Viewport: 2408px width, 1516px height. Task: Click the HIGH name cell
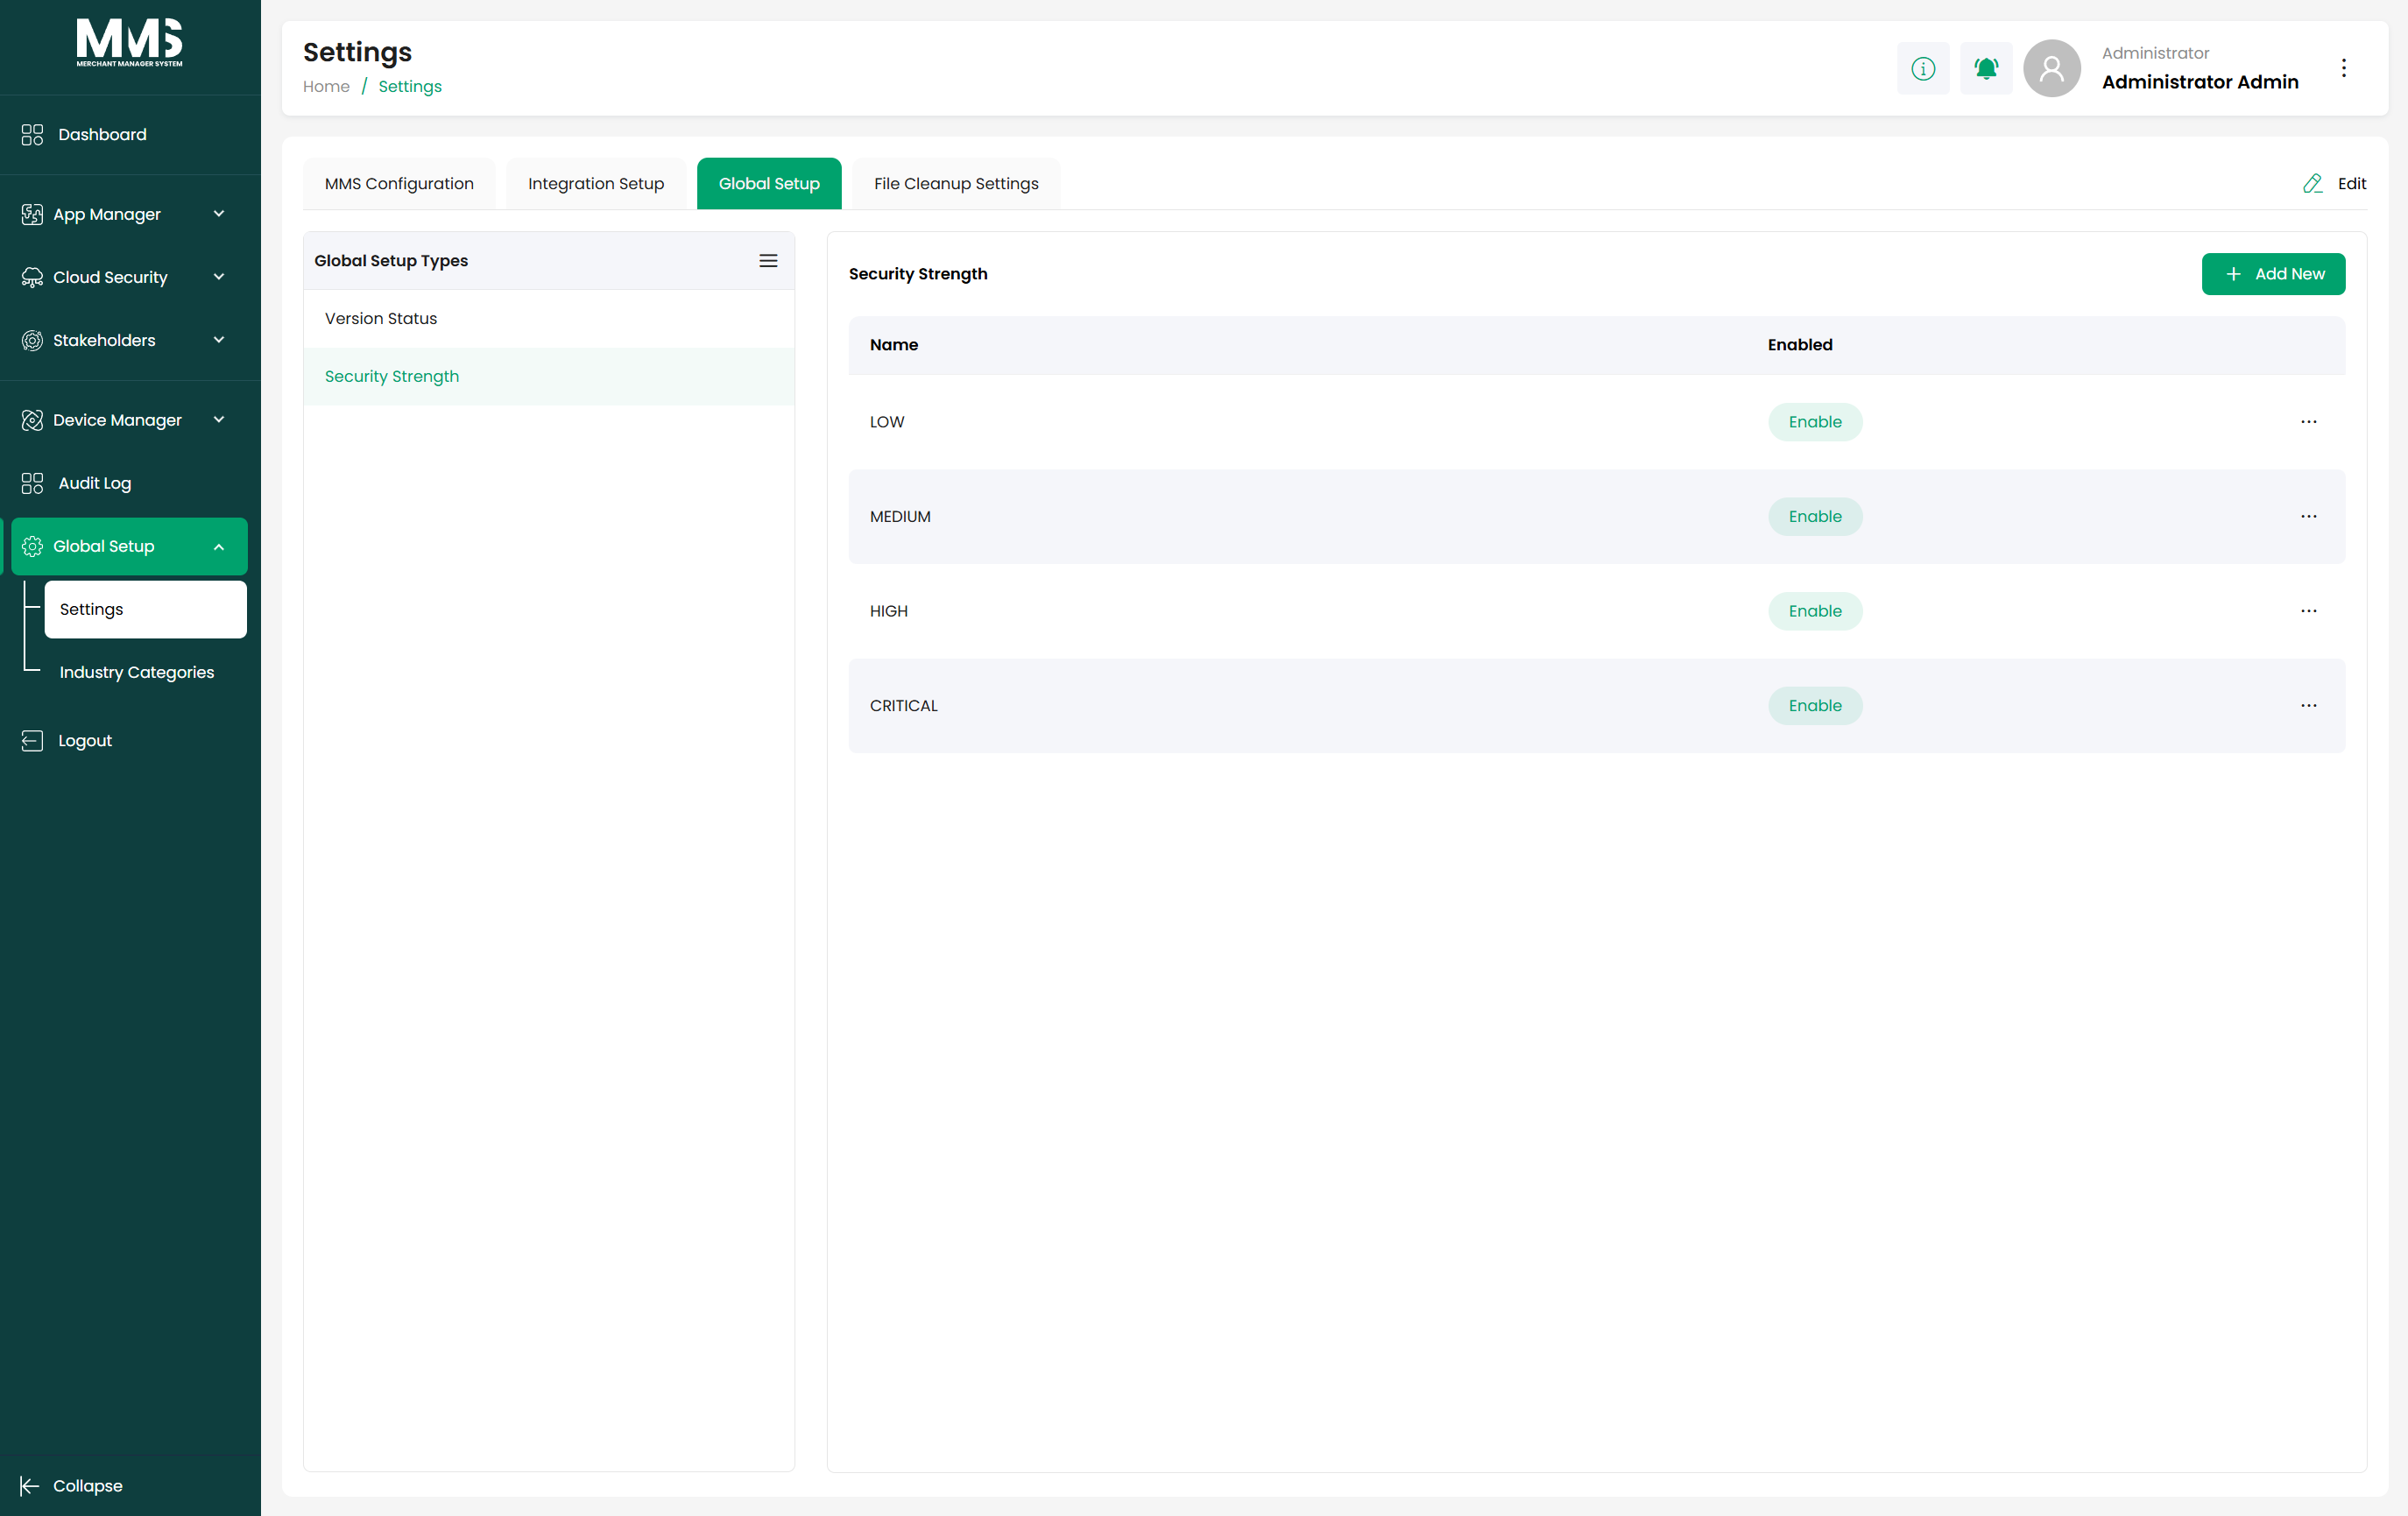(x=889, y=611)
